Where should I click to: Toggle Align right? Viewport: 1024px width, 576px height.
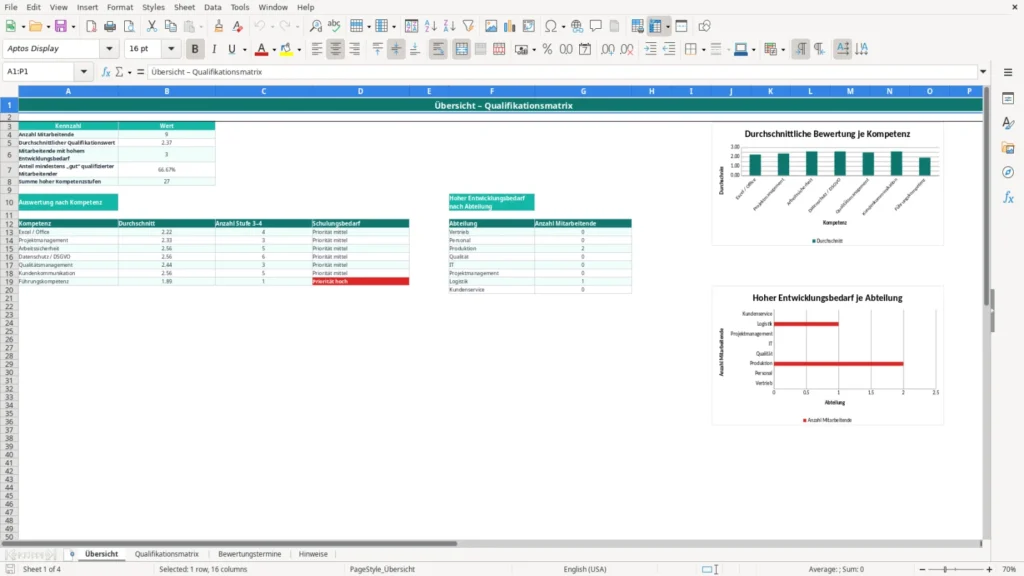[355, 49]
